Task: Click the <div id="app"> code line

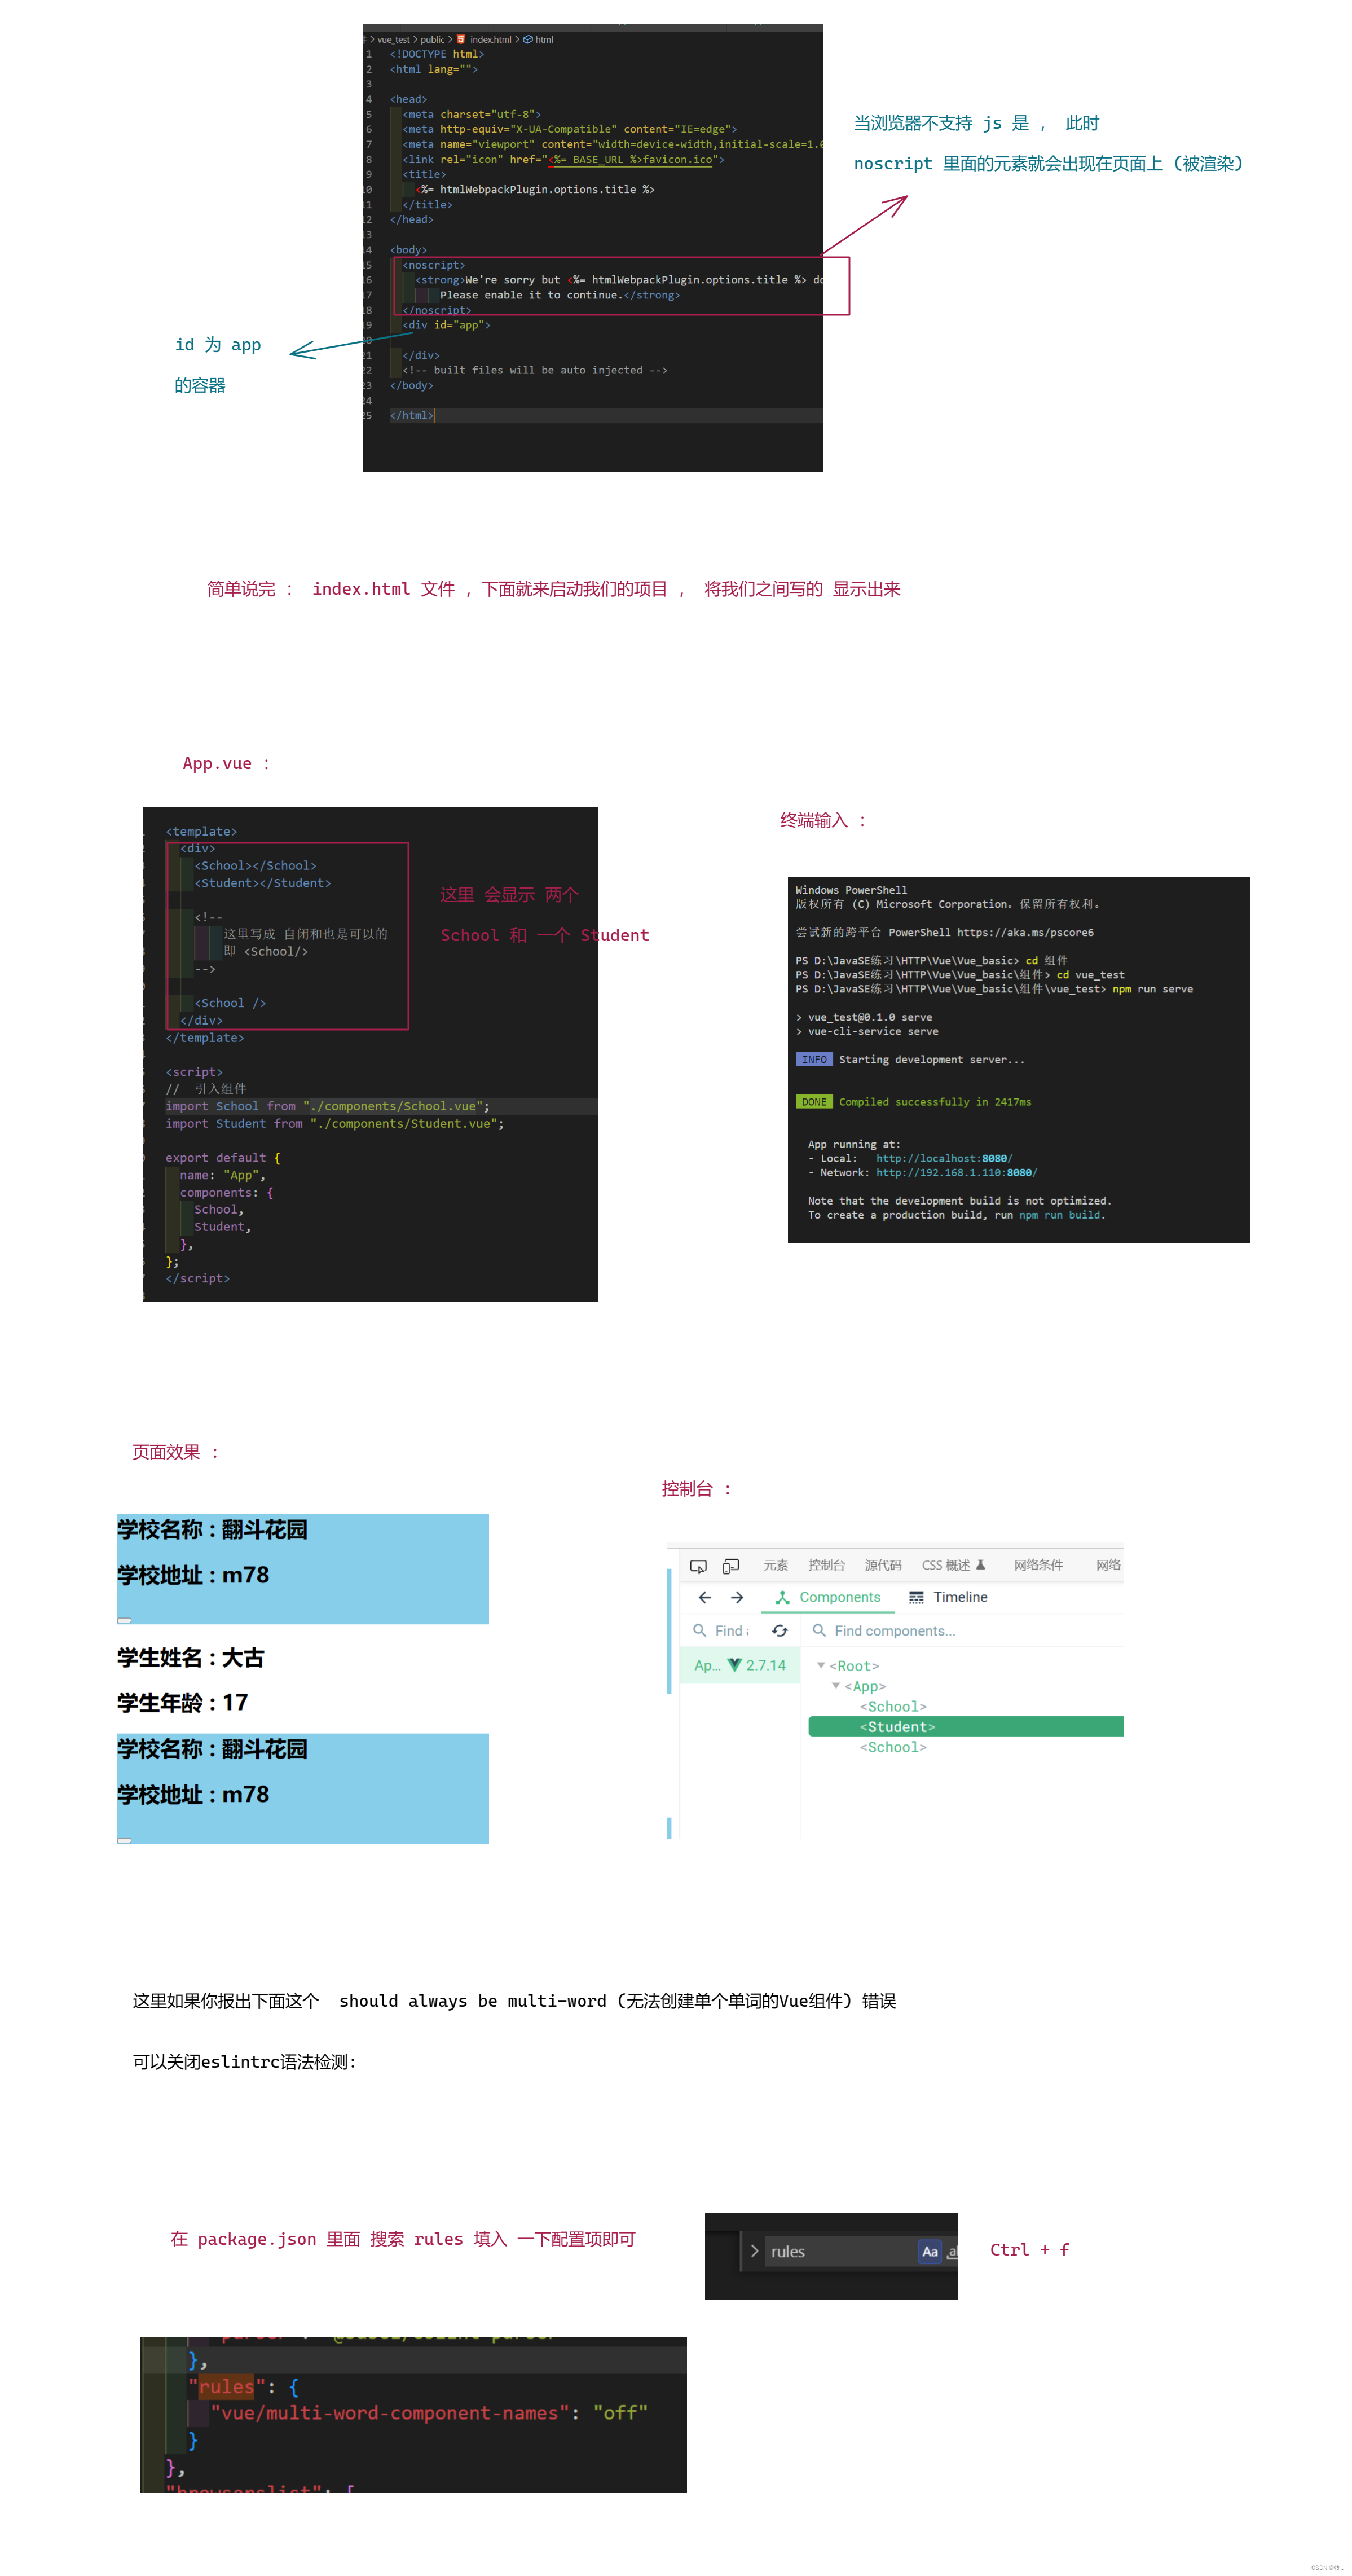Action: click(x=446, y=325)
